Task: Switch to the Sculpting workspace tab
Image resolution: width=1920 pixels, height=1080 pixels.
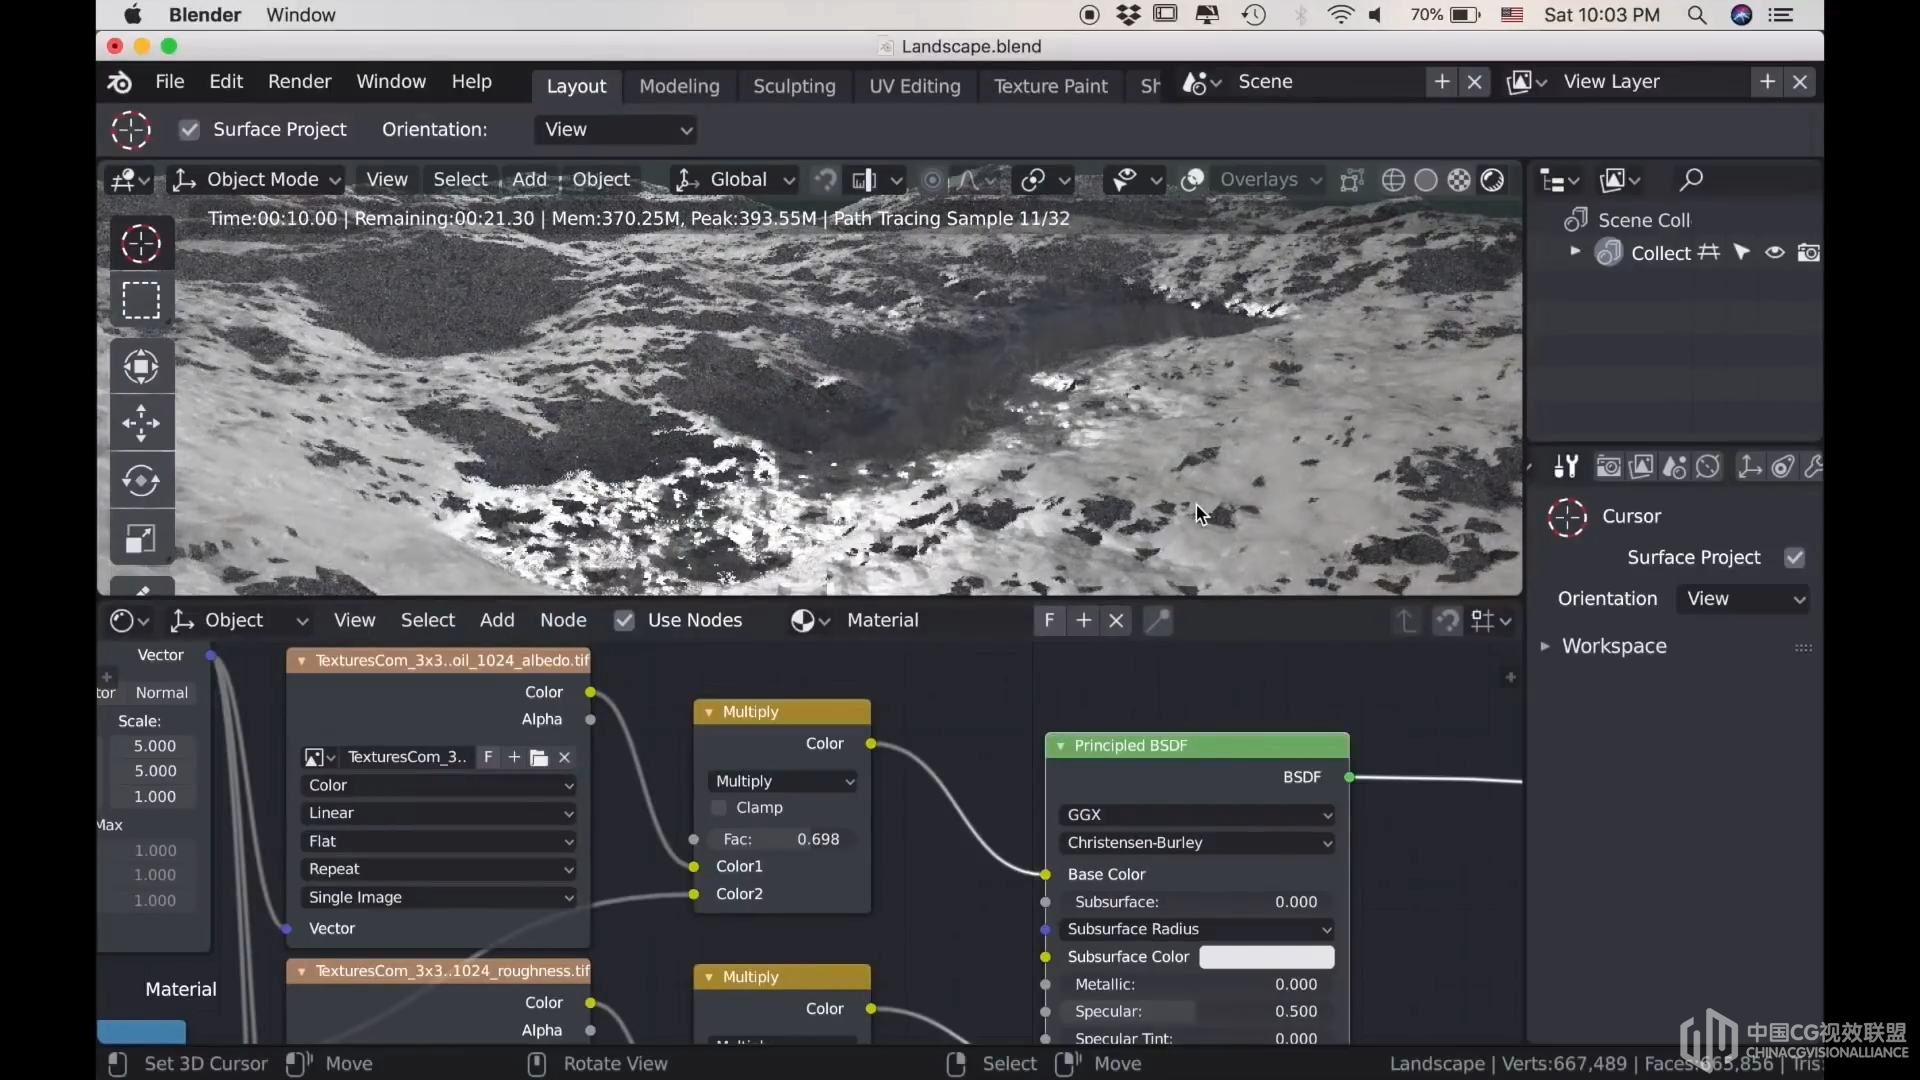Action: (794, 86)
